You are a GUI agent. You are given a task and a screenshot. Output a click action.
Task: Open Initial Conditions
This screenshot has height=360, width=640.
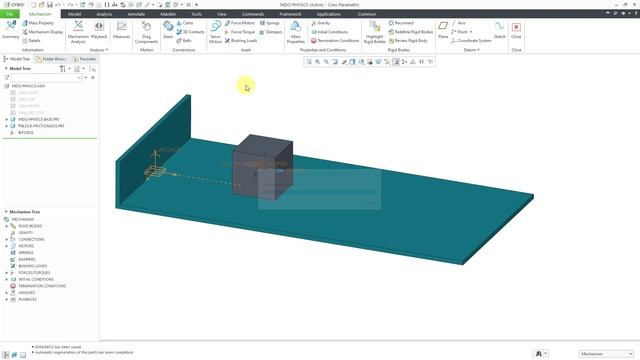tap(330, 32)
